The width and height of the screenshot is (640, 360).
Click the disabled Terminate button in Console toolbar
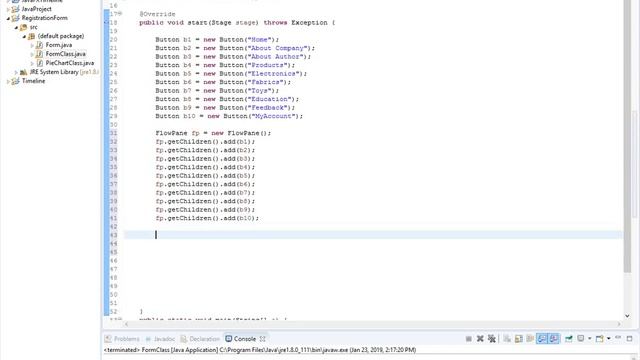[x=469, y=338]
